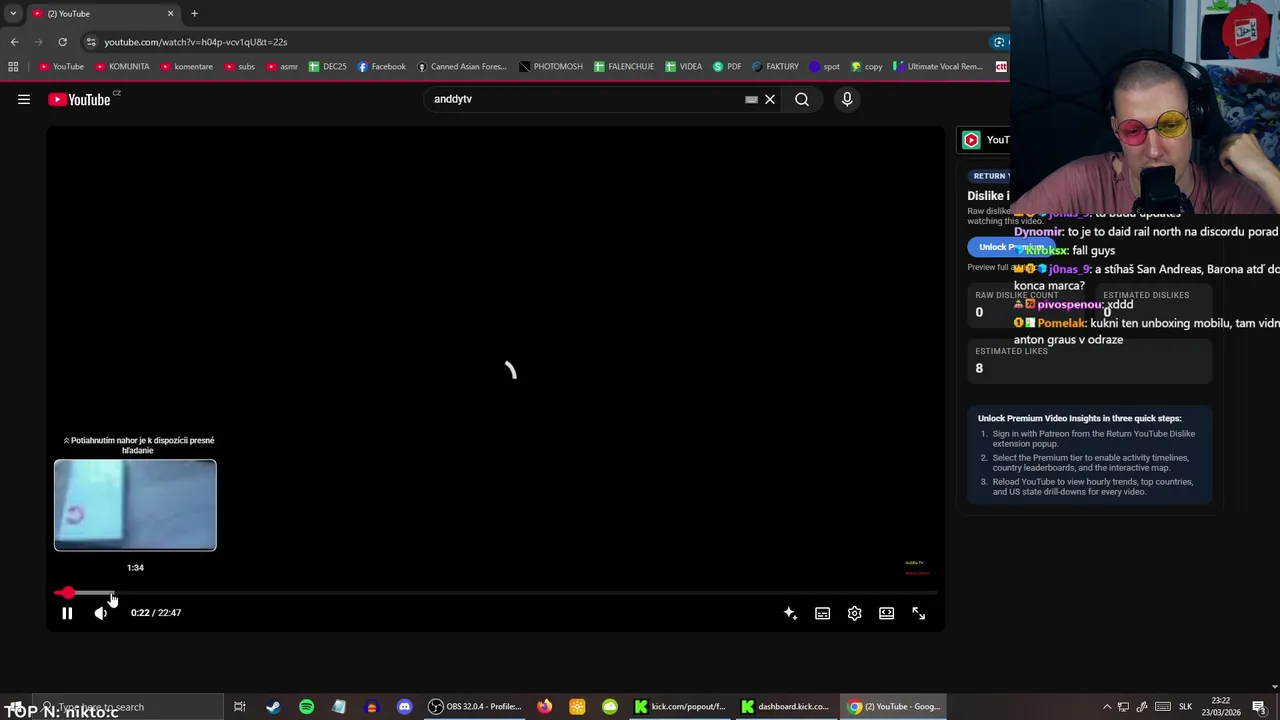Open the asmr bookmark
The height and width of the screenshot is (720, 1280).
pyautogui.click(x=282, y=67)
